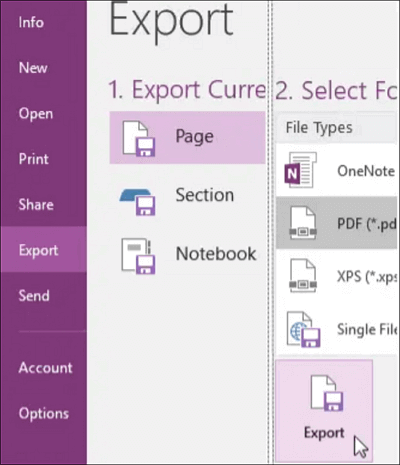Viewport: 400px width, 465px height.
Task: Click the Export button at bottom
Action: click(x=324, y=410)
